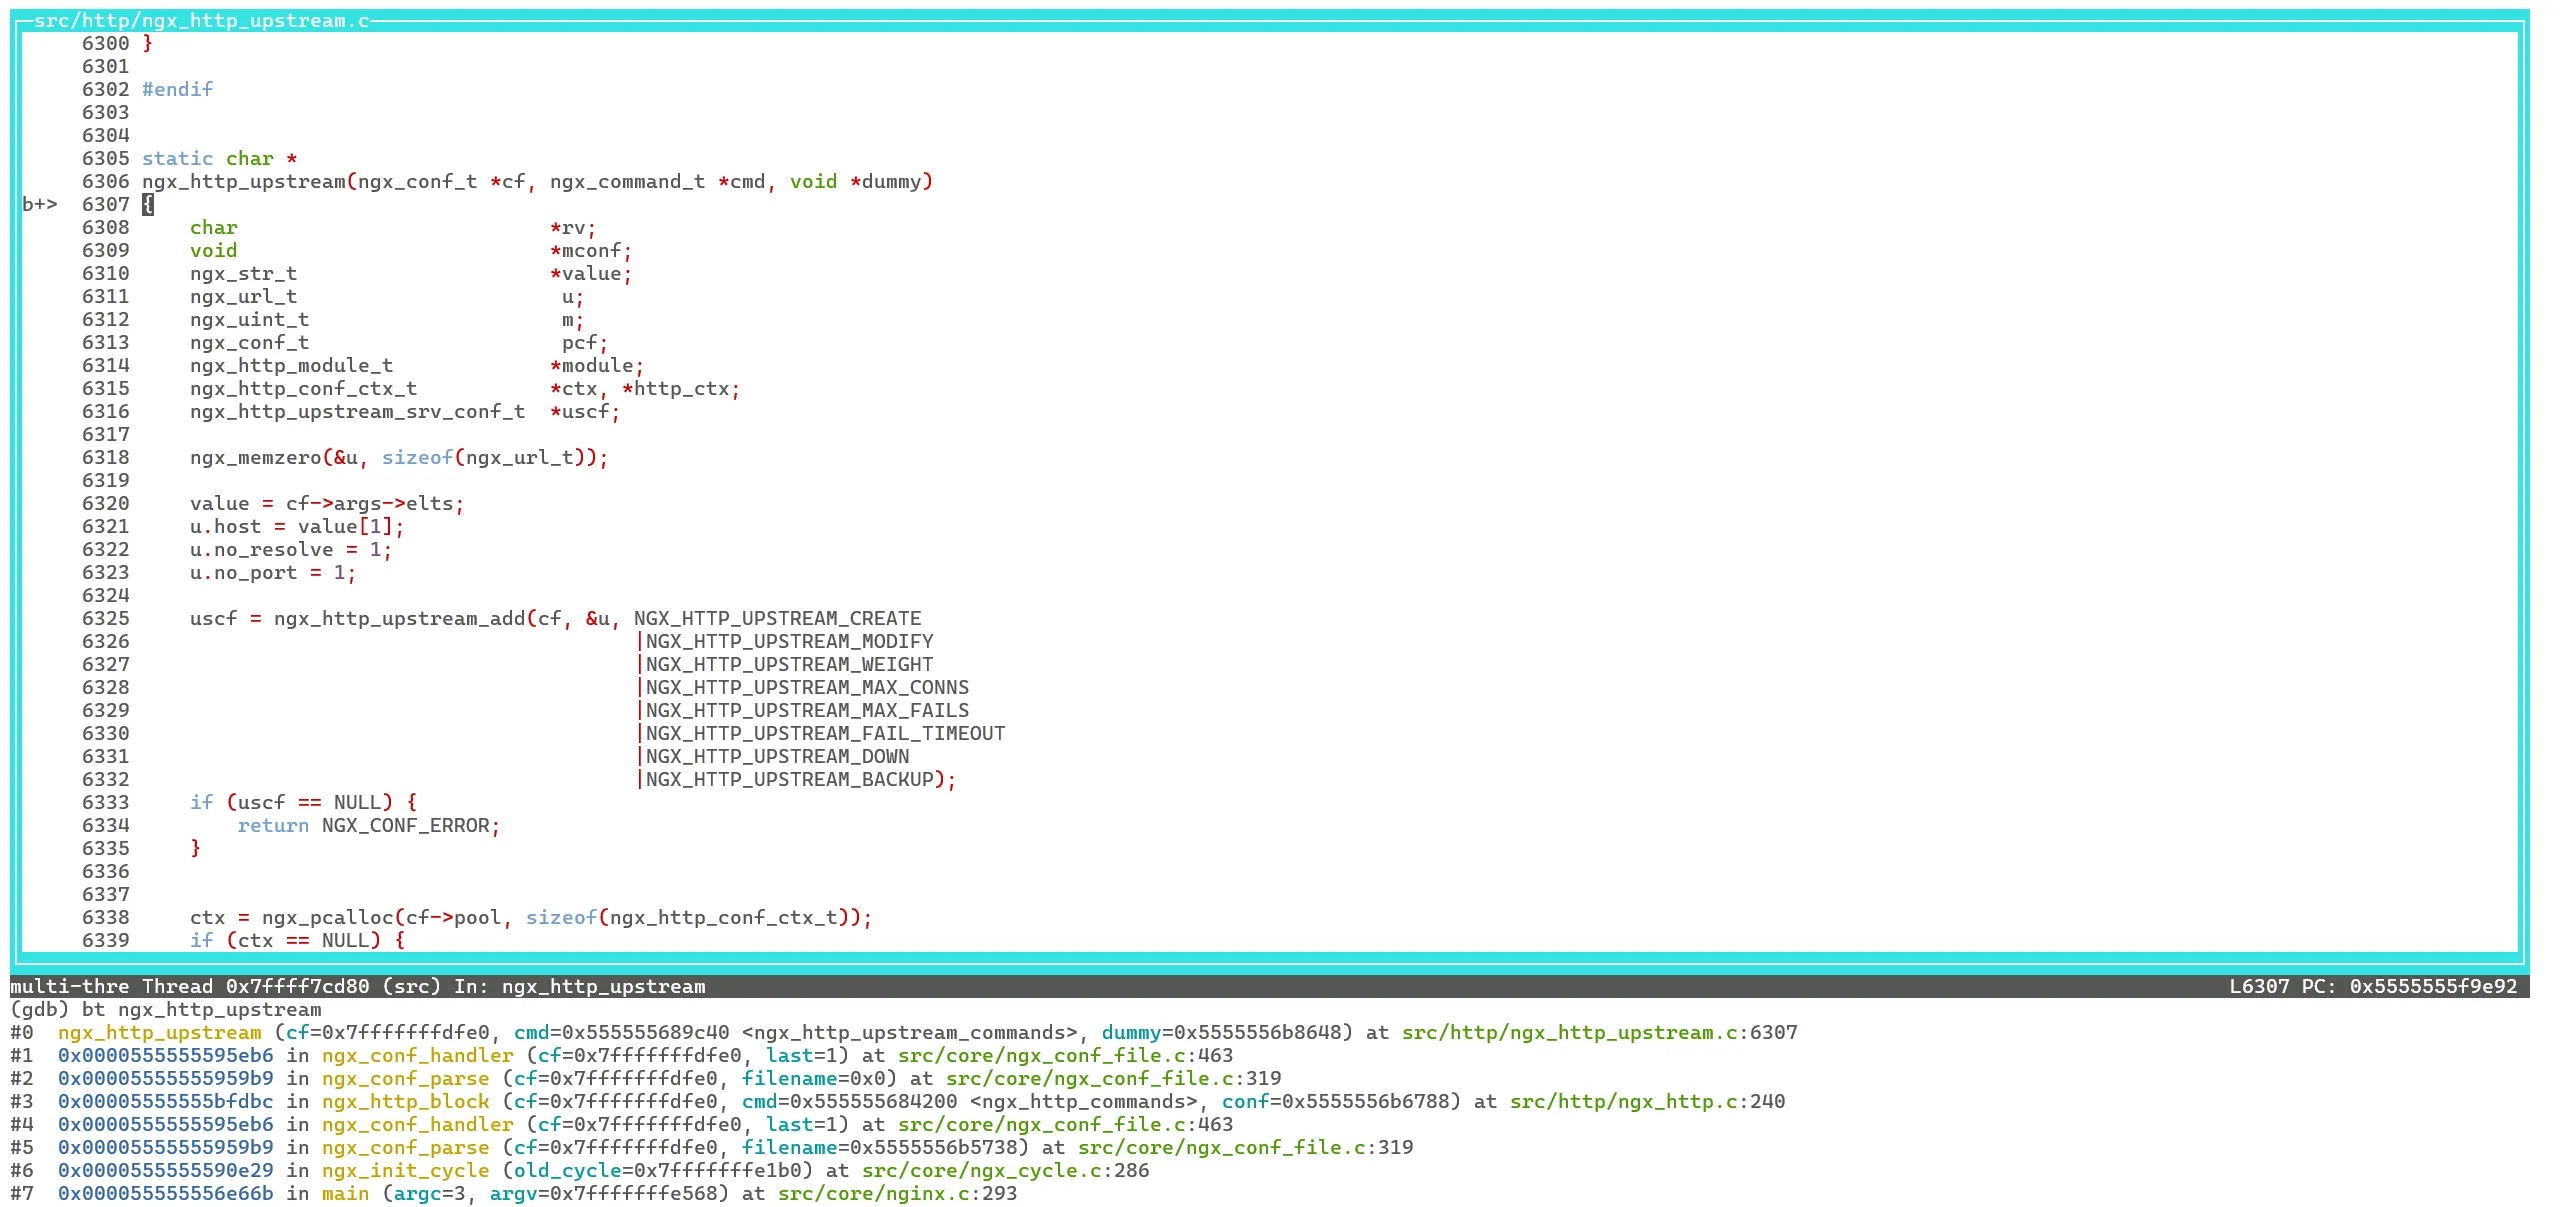Select frame #7 main in backtrace
Screen dimensions: 2560x1207
(345, 1193)
